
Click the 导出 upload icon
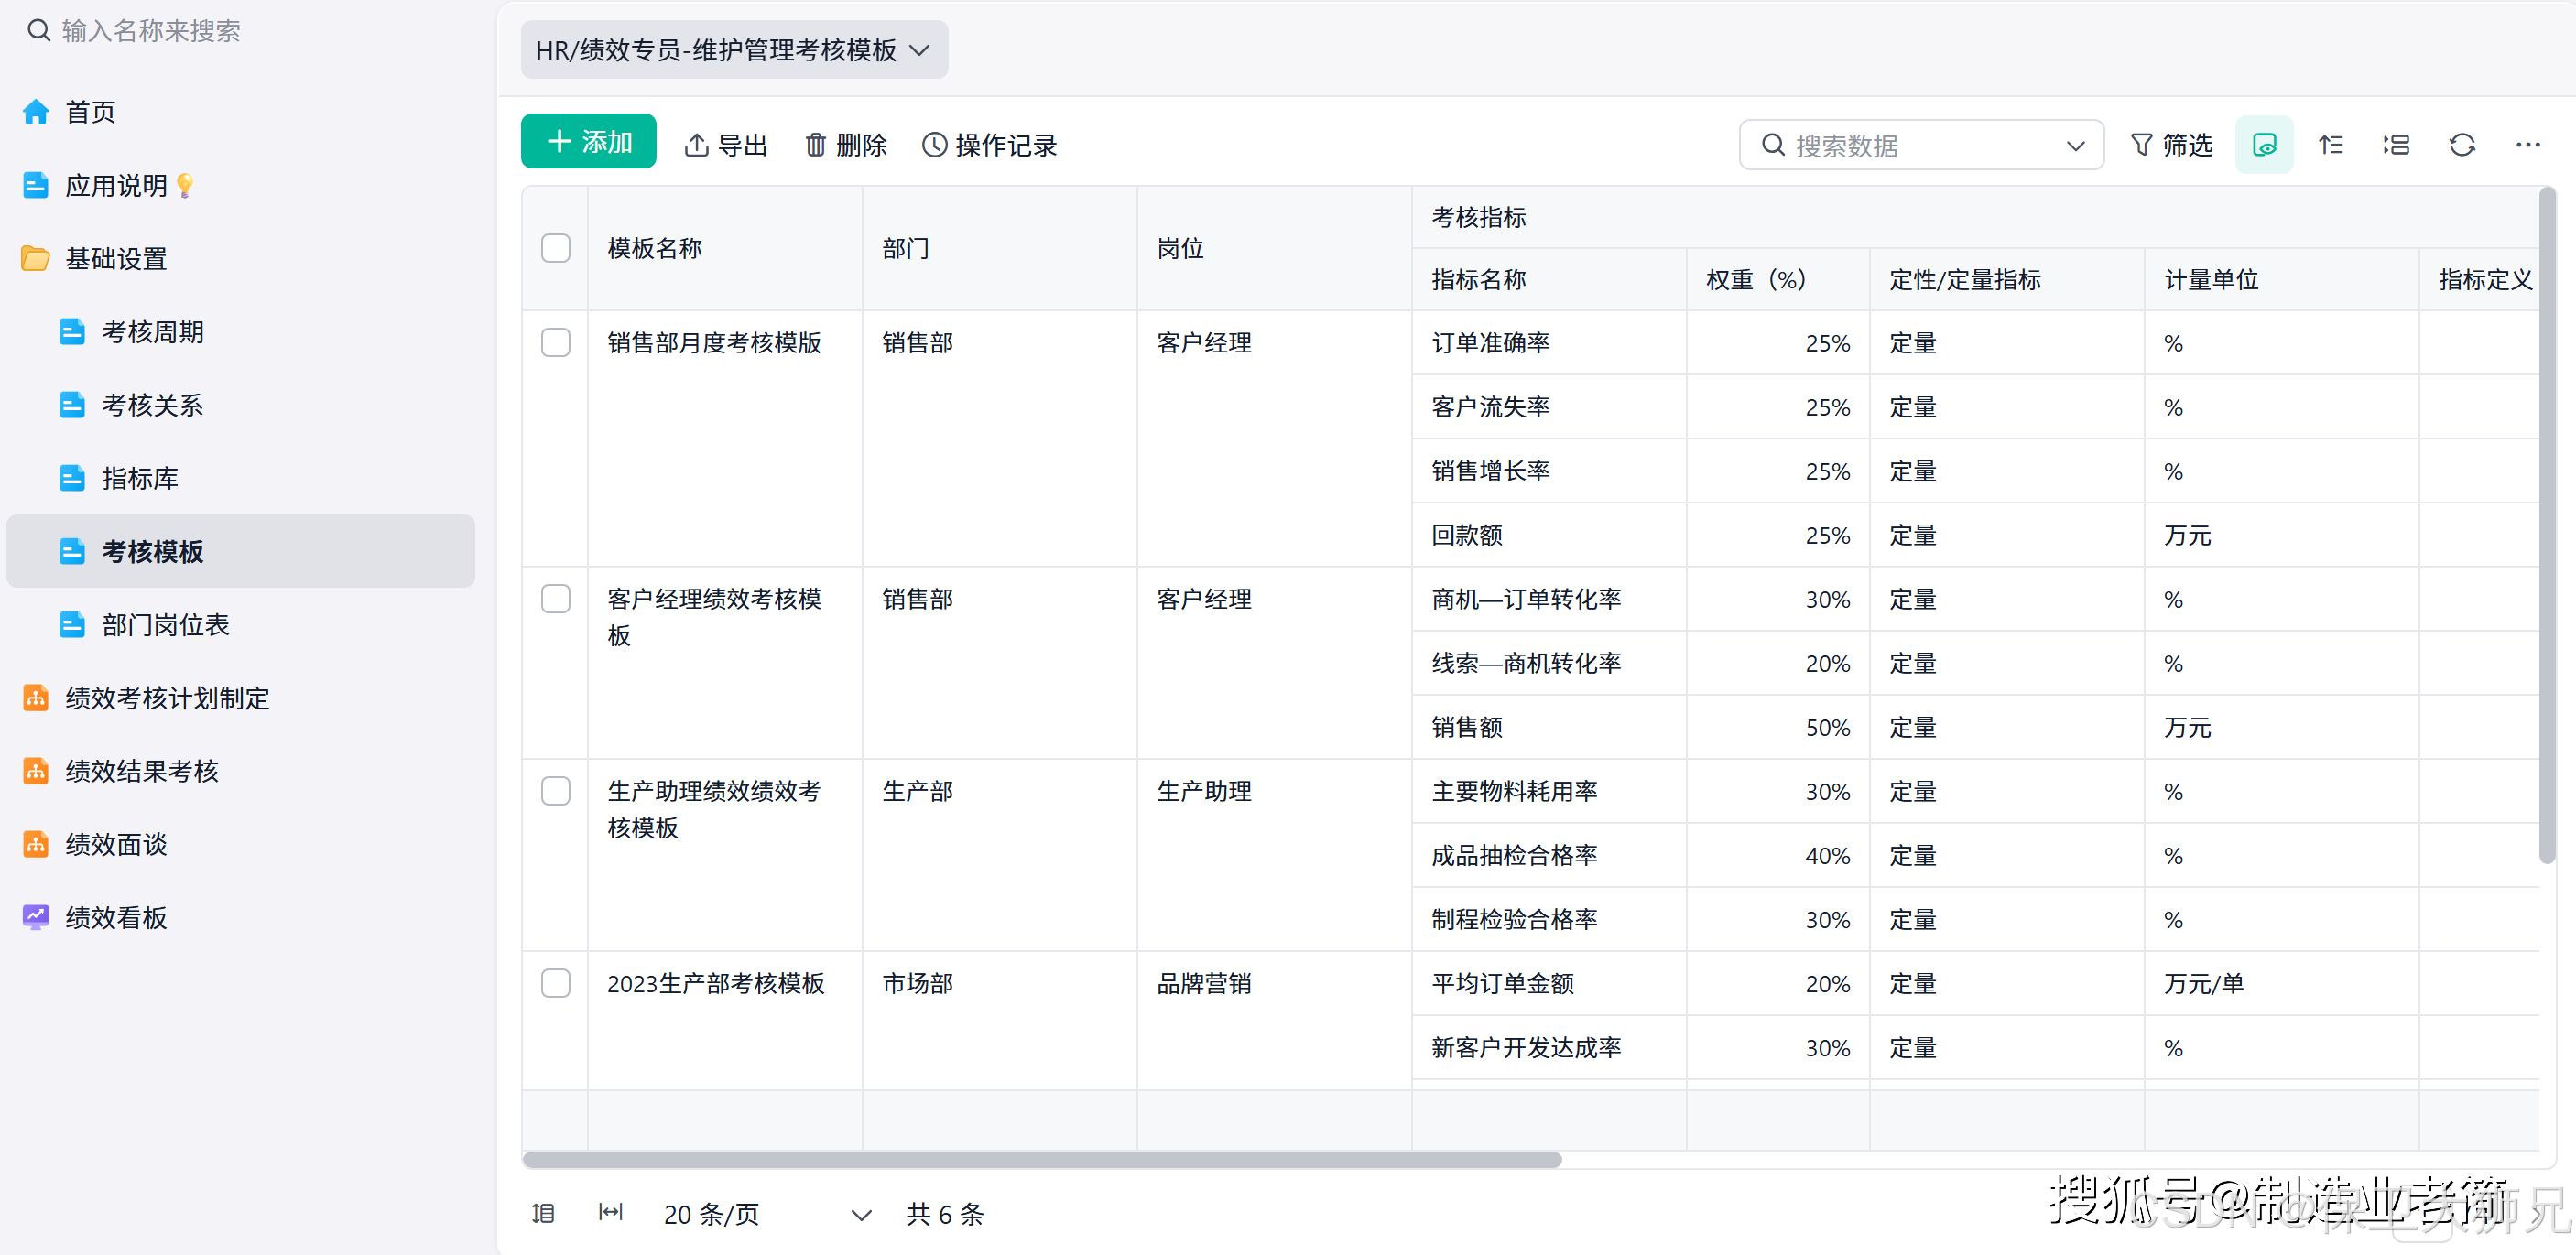[696, 145]
